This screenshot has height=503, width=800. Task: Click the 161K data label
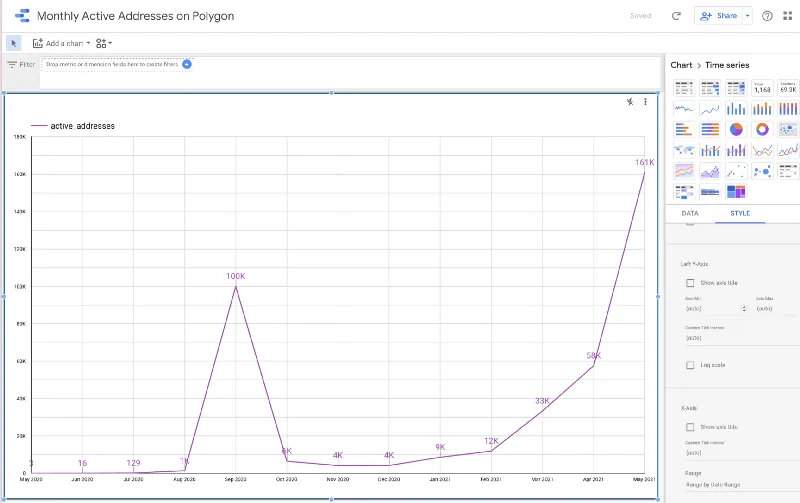(x=644, y=162)
